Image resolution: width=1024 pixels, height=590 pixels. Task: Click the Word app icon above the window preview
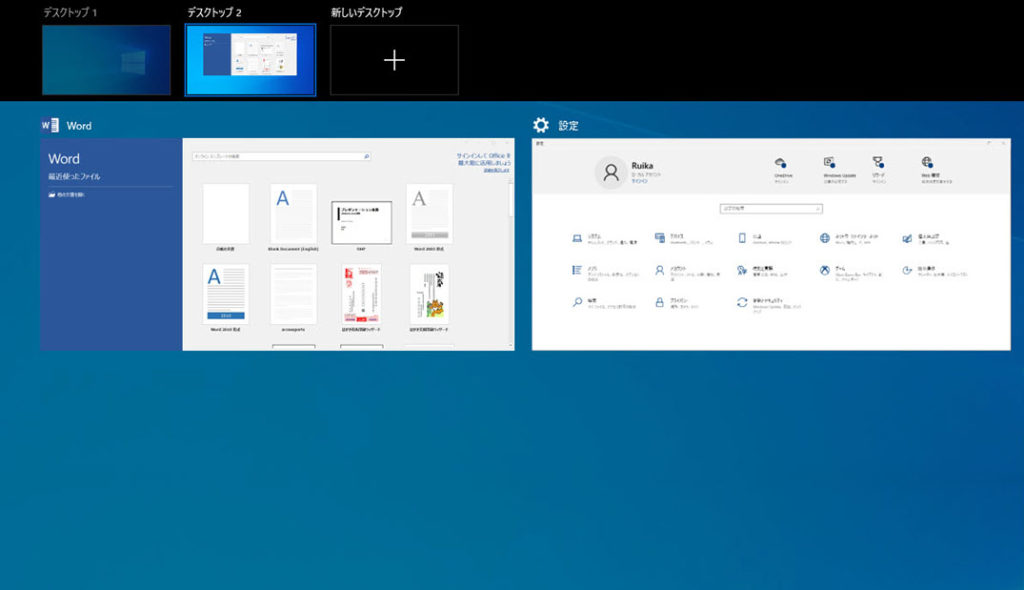(49, 125)
